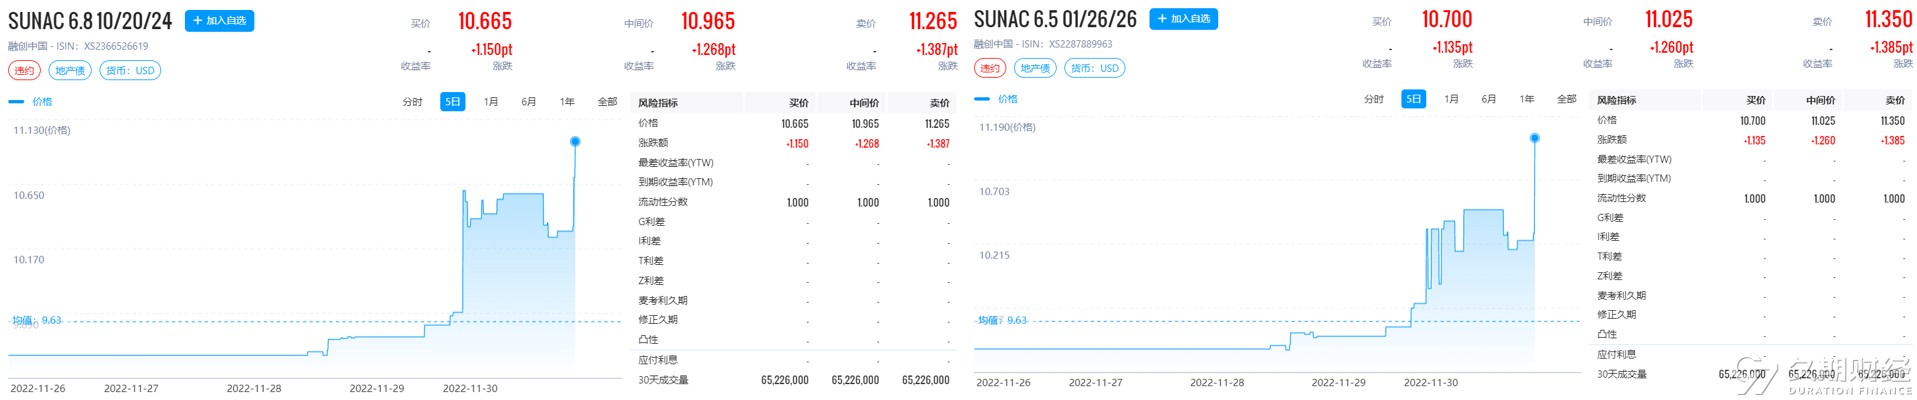Image resolution: width=1917 pixels, height=400 pixels.
Task: Select the ISIN code XS2366526619
Action: [116, 46]
